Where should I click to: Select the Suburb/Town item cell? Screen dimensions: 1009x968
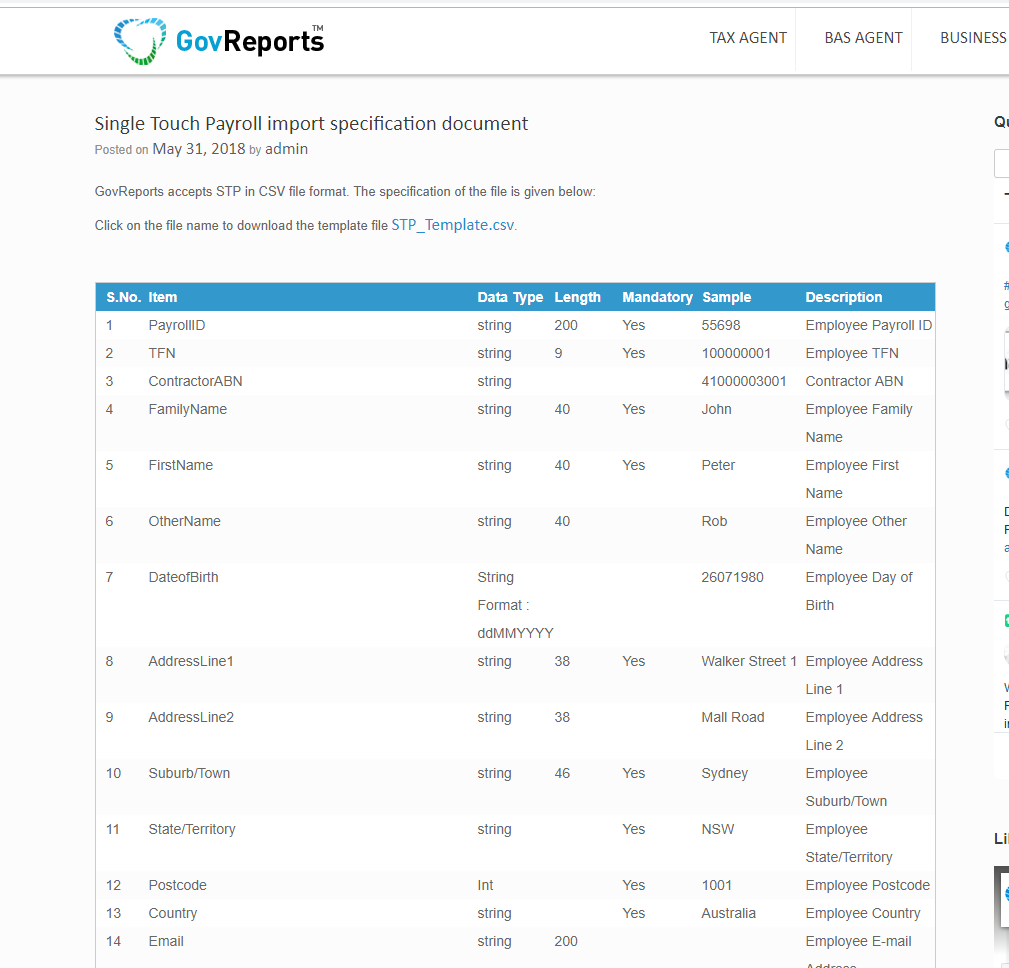[189, 773]
